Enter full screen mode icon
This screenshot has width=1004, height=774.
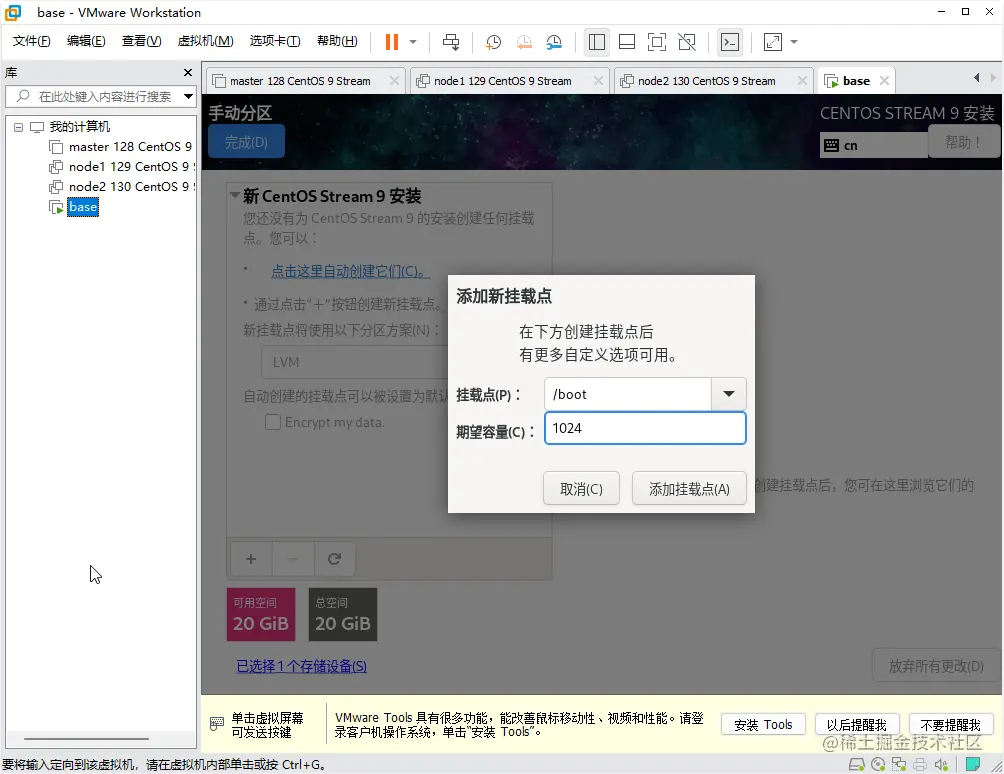[x=657, y=42]
